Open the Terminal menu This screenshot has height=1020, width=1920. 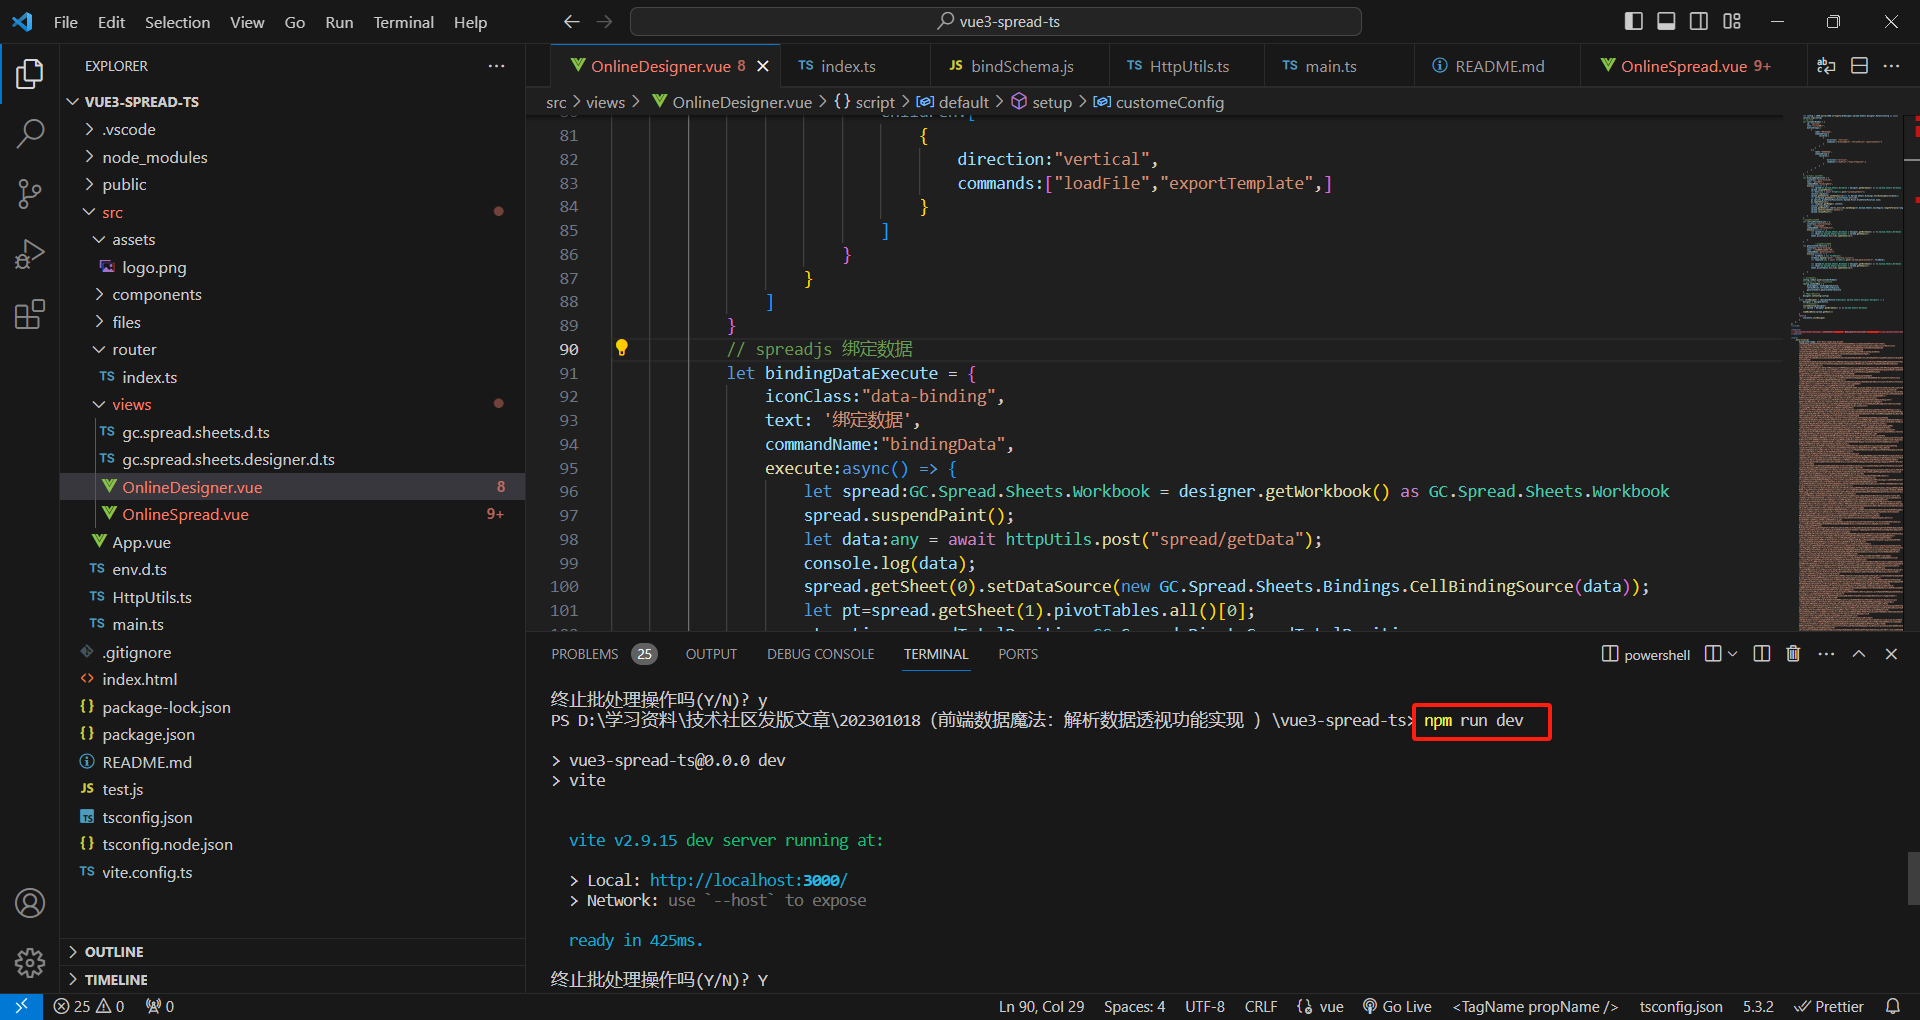click(403, 22)
